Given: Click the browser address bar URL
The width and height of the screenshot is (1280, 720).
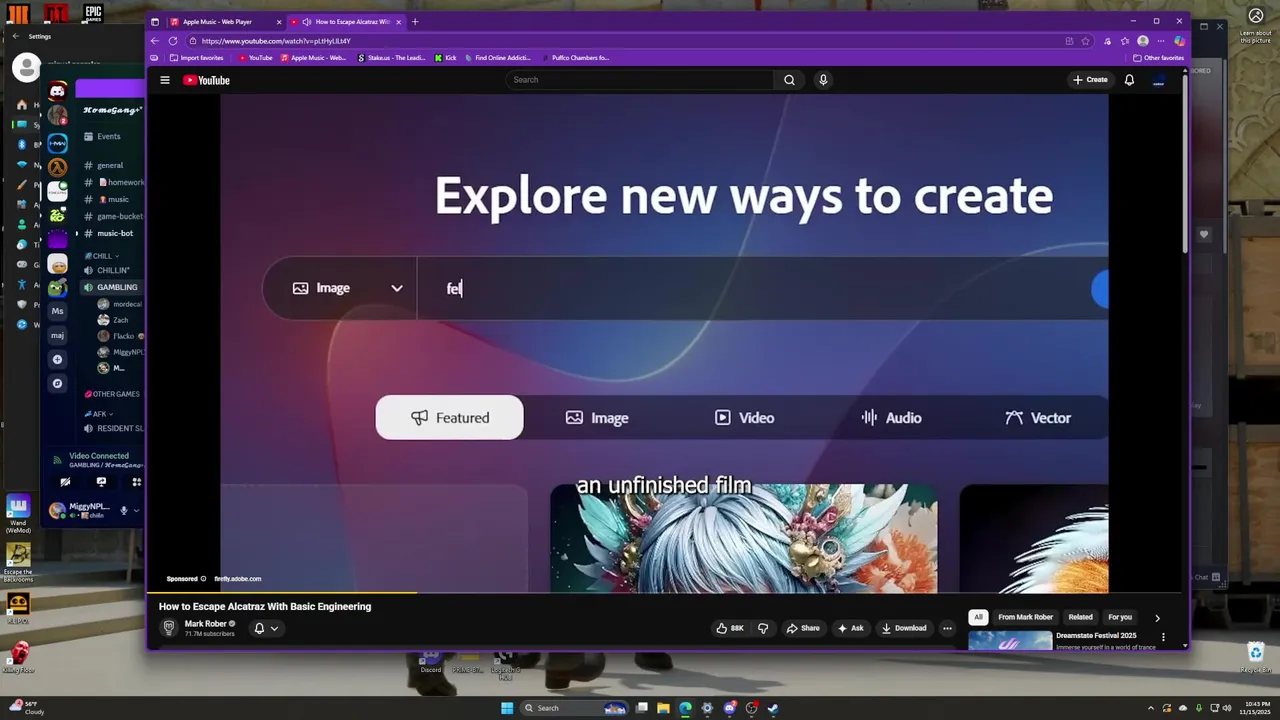Looking at the screenshot, I should click(x=275, y=41).
